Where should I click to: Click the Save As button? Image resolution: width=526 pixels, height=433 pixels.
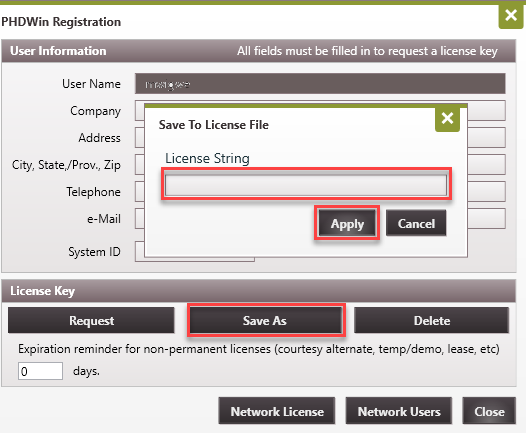[x=265, y=320]
